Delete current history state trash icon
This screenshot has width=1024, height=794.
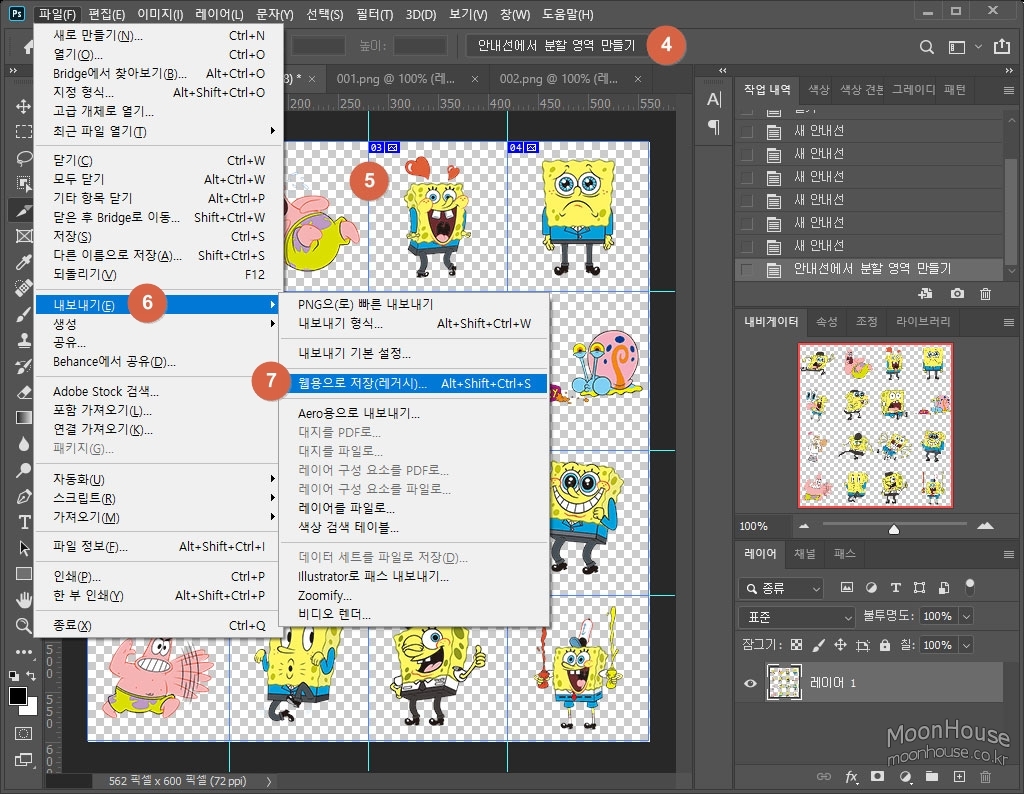coord(985,294)
